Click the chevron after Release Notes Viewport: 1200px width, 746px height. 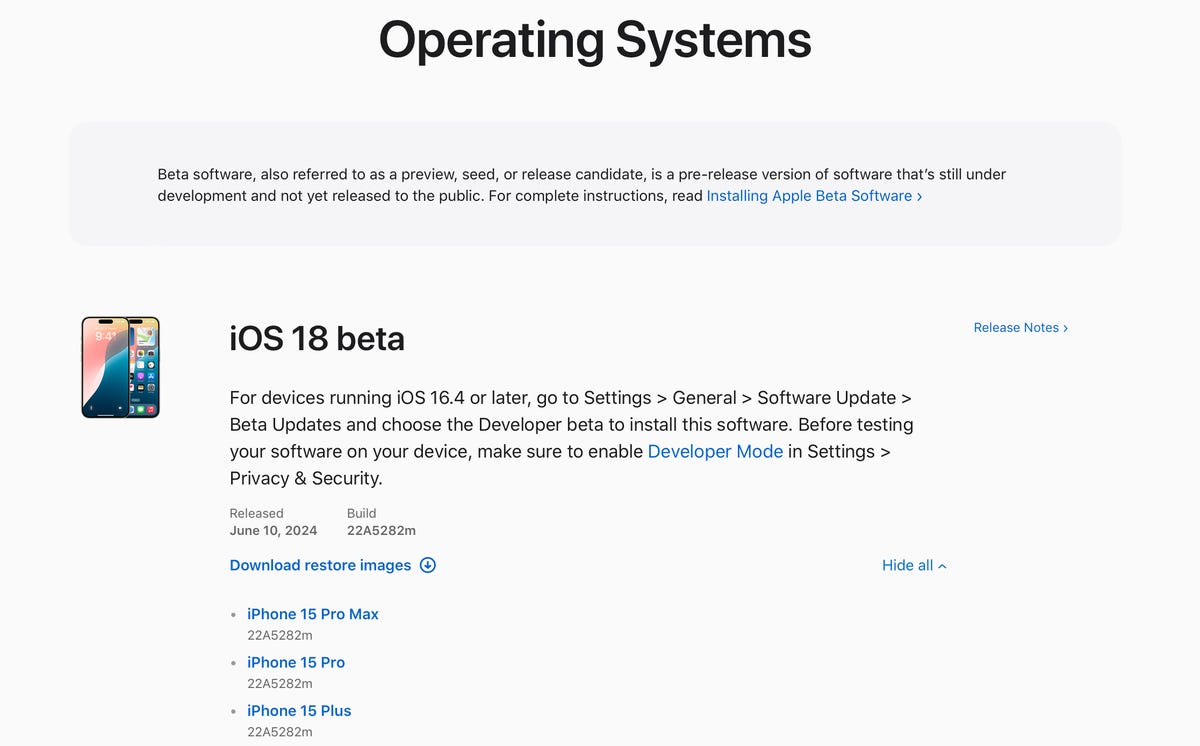pyautogui.click(x=1064, y=327)
